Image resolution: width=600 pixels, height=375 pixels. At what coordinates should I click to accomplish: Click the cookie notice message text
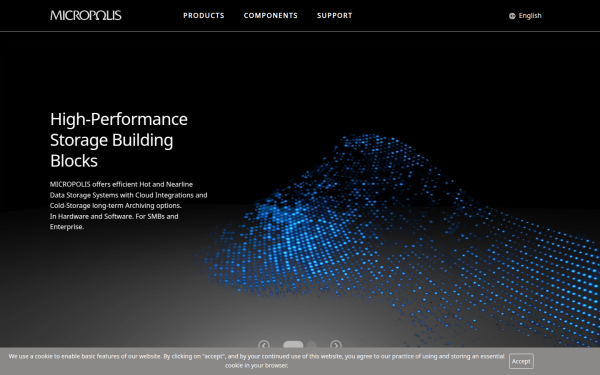(x=256, y=361)
